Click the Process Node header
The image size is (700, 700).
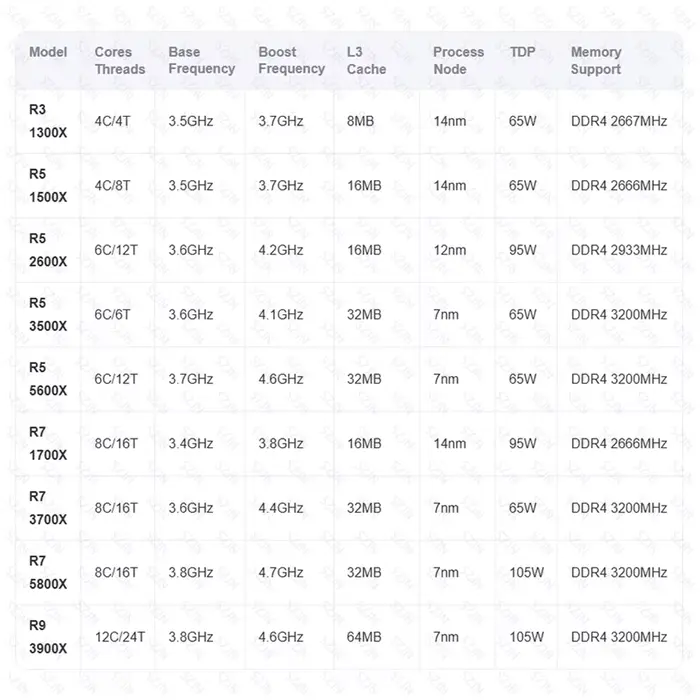tap(458, 60)
